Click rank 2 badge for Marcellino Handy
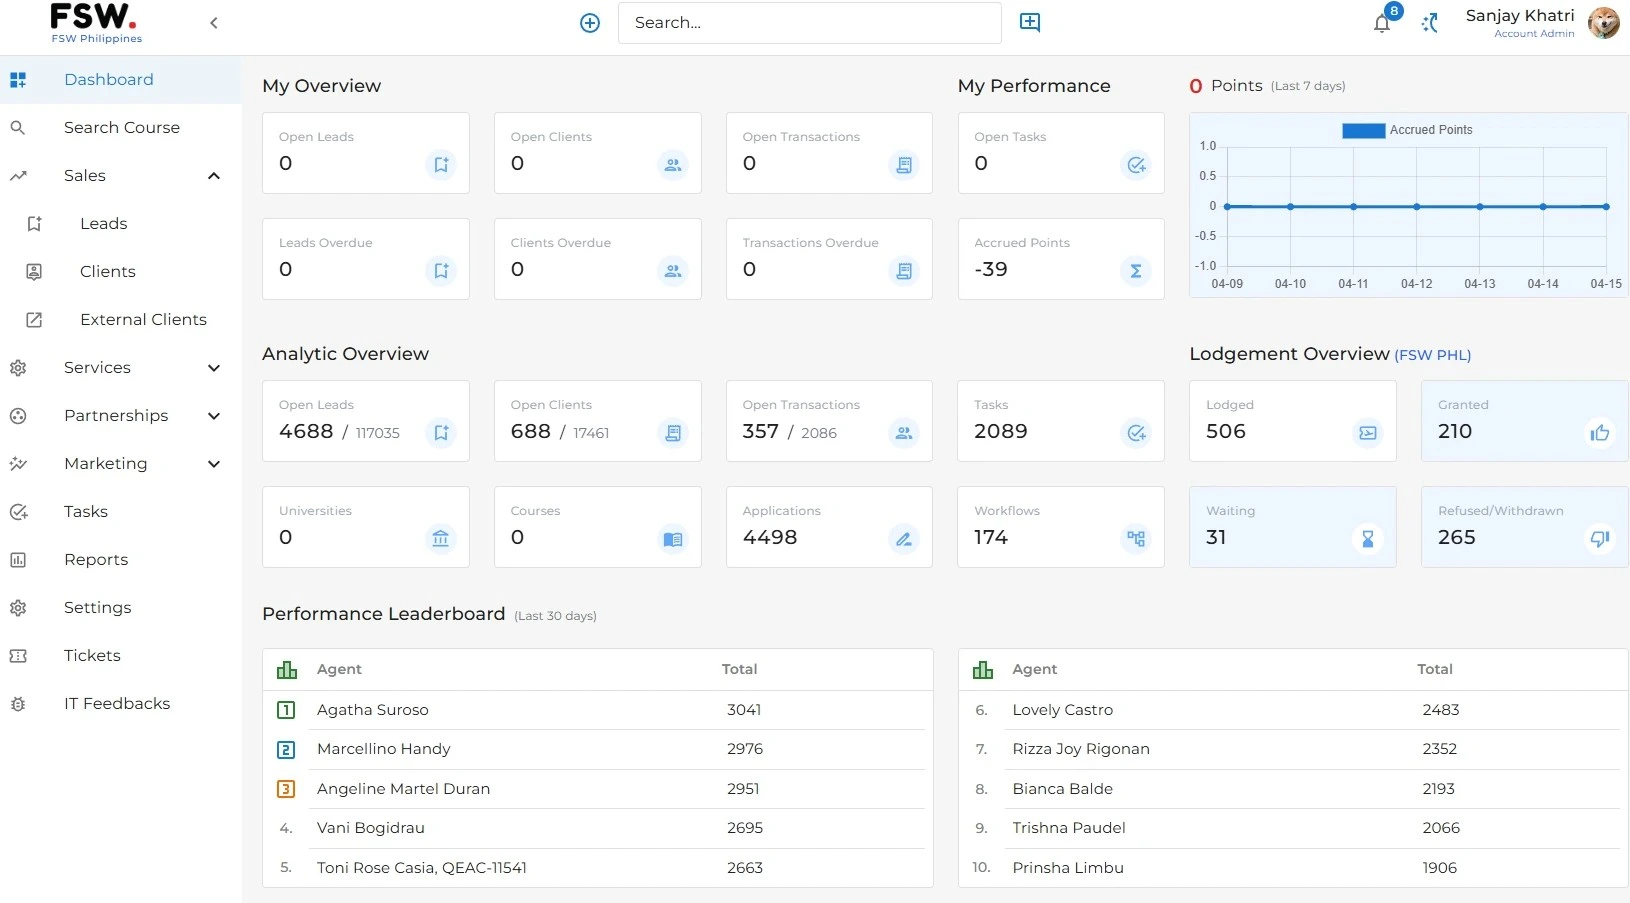The height and width of the screenshot is (903, 1630). tap(286, 749)
